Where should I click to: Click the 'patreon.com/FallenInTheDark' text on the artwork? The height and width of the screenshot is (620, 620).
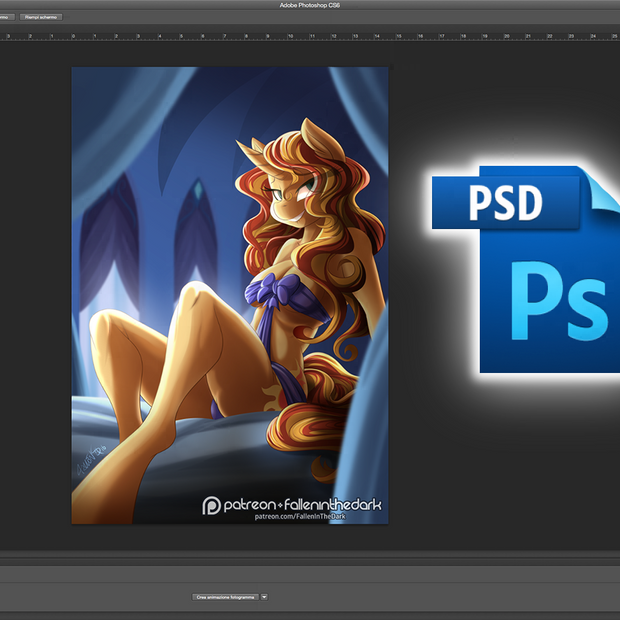tap(300, 516)
